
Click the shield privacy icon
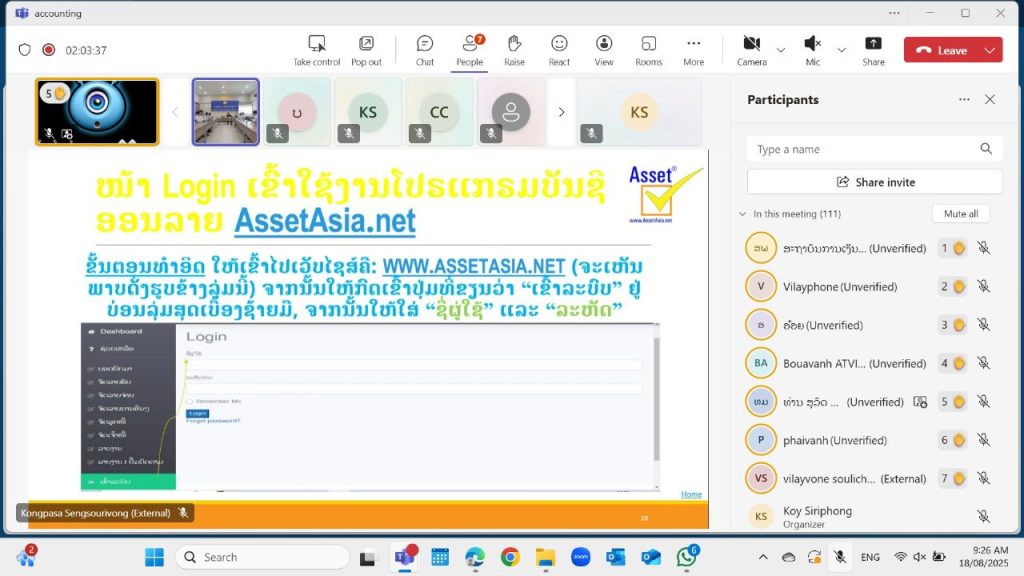25,50
